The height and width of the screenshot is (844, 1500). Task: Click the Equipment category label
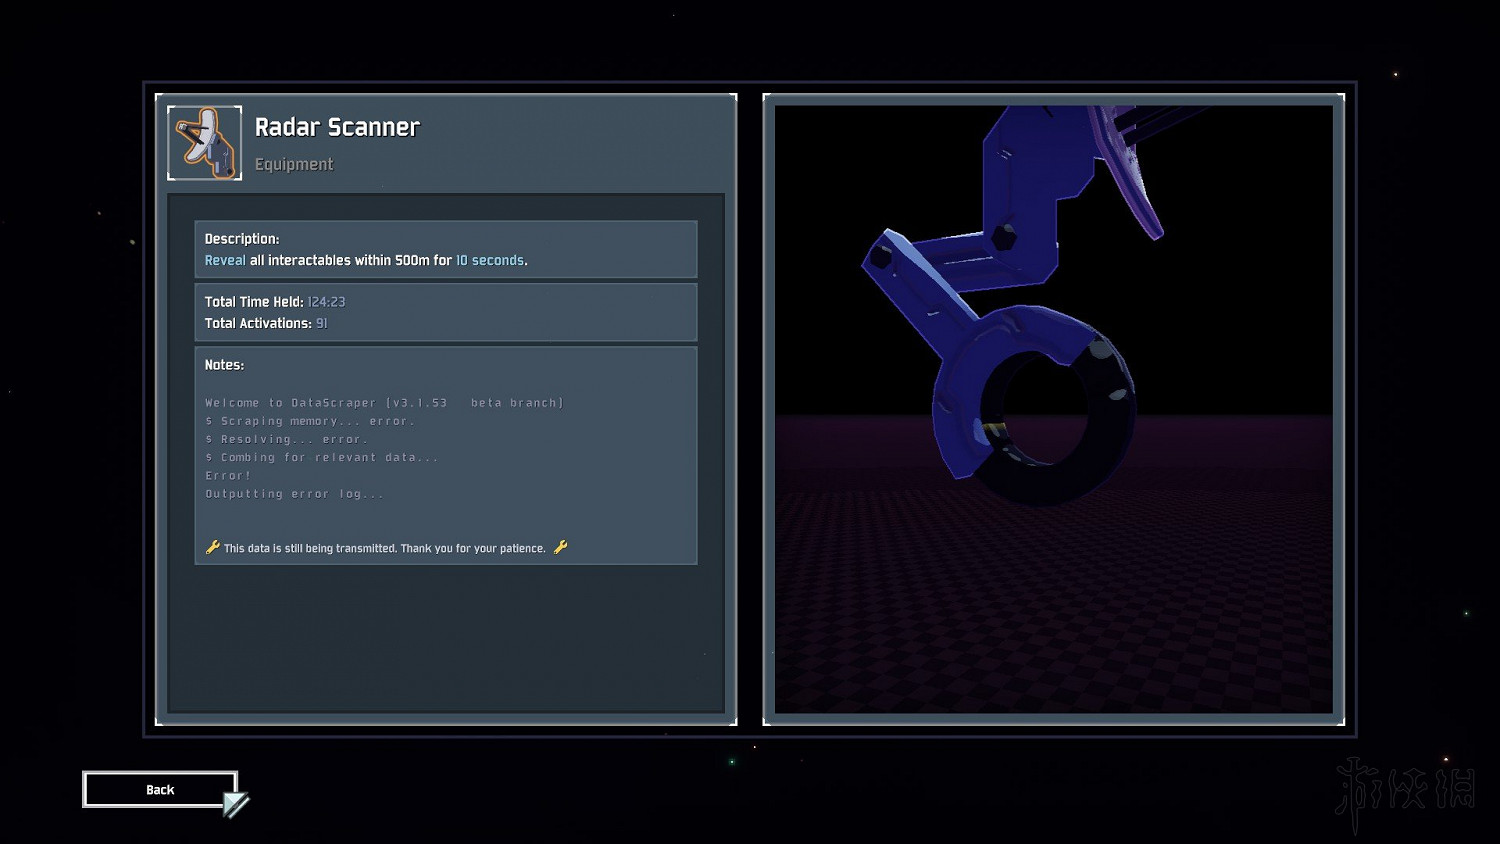(x=294, y=164)
